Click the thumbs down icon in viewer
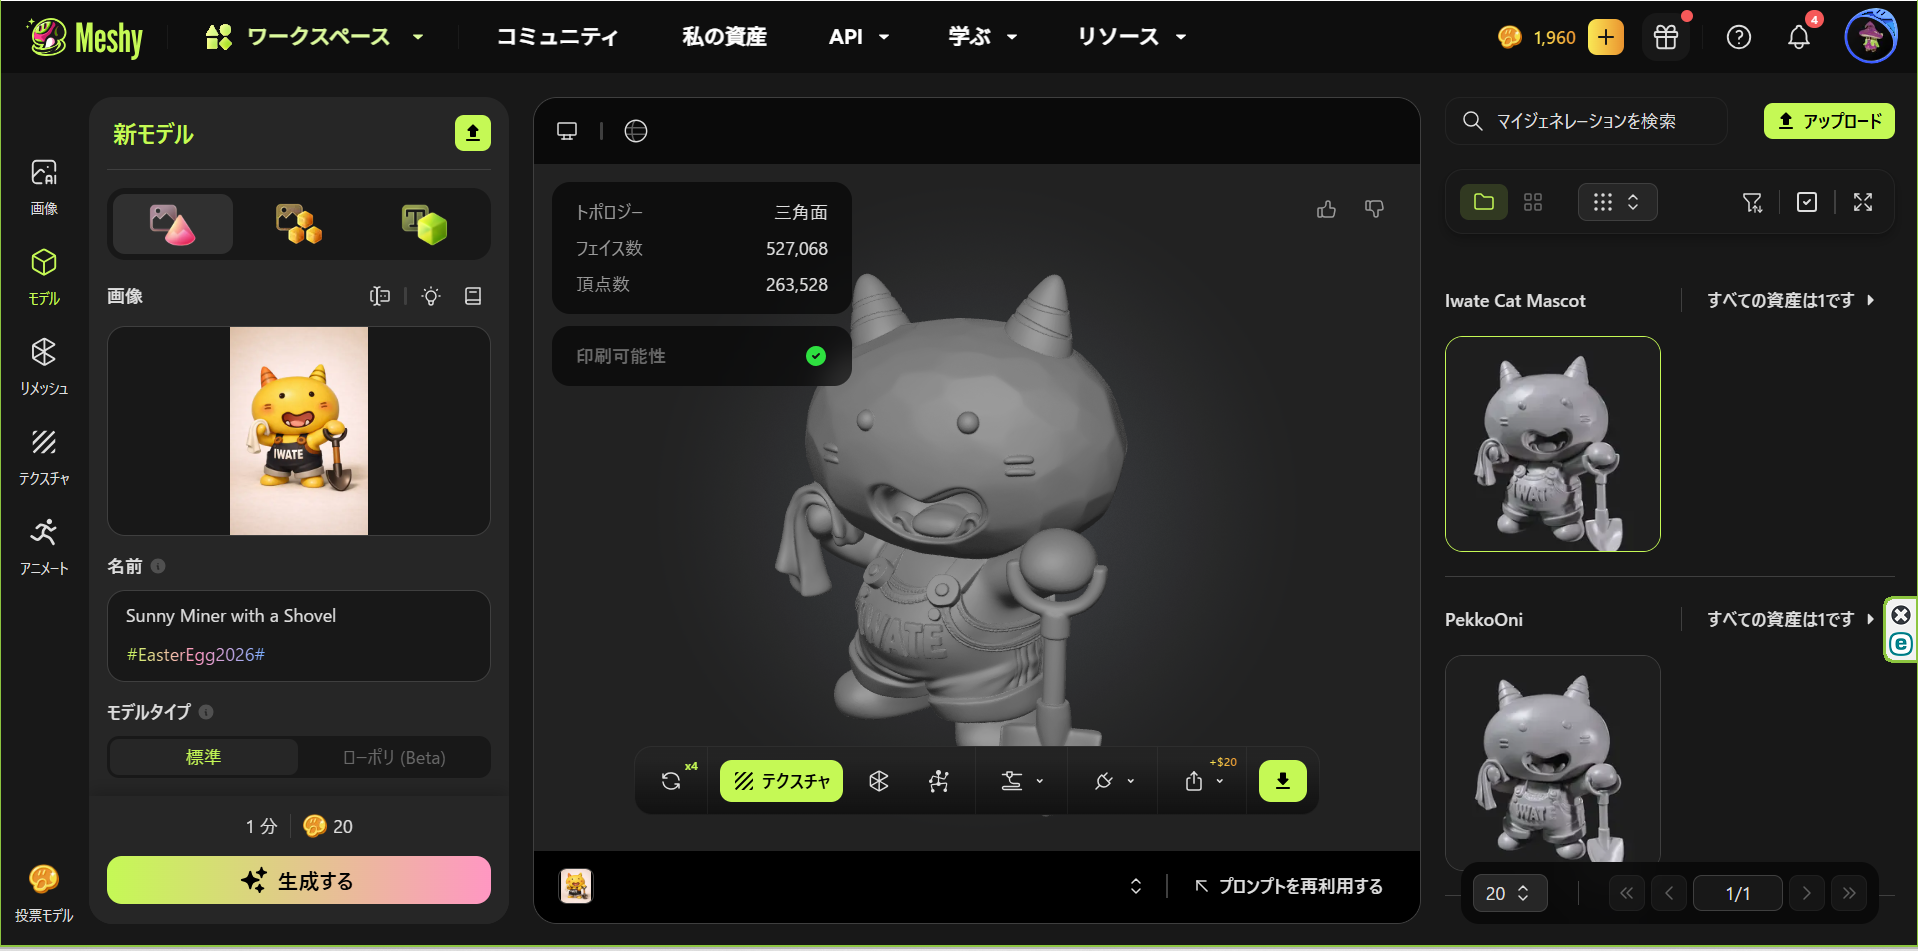 [1374, 209]
